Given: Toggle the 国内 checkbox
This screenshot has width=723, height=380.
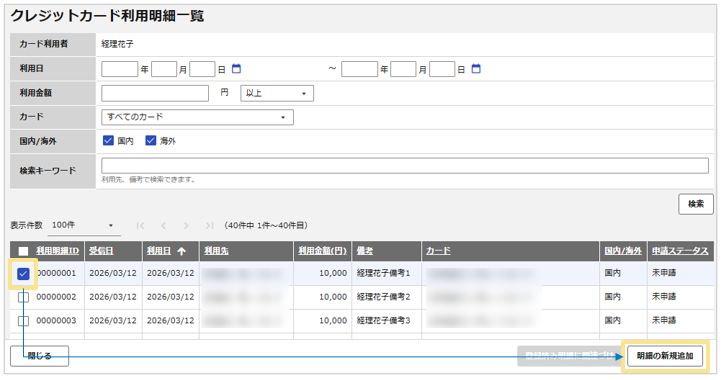Looking at the screenshot, I should tap(108, 141).
